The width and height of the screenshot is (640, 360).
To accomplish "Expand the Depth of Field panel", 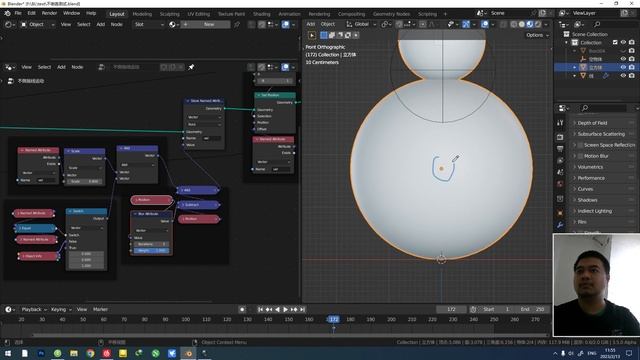I will pos(575,123).
